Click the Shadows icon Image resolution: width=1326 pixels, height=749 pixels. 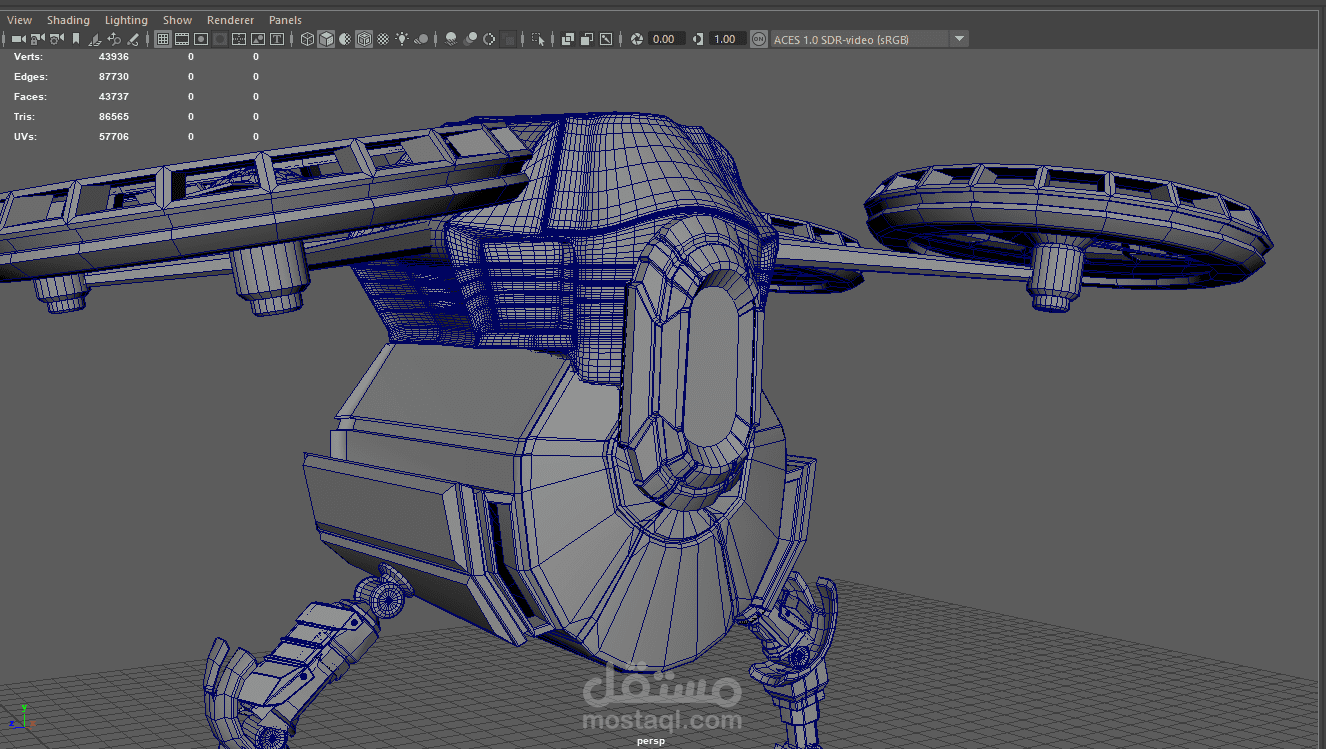[x=421, y=39]
